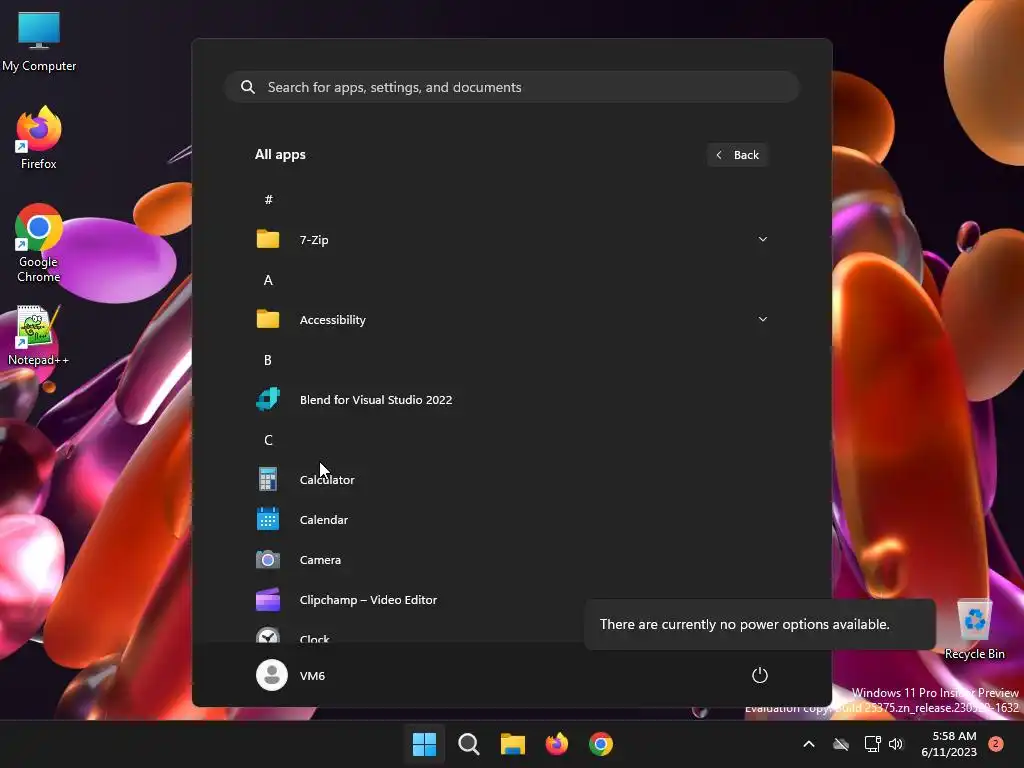
Task: Select Notepad++ desktop shortcut
Action: 39,336
